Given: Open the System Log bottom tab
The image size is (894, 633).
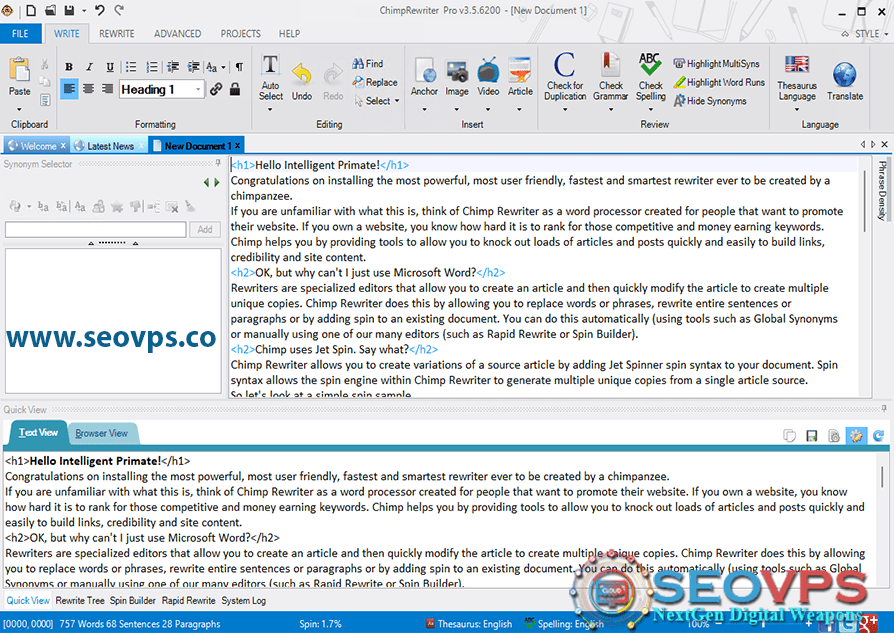Looking at the screenshot, I should (243, 600).
